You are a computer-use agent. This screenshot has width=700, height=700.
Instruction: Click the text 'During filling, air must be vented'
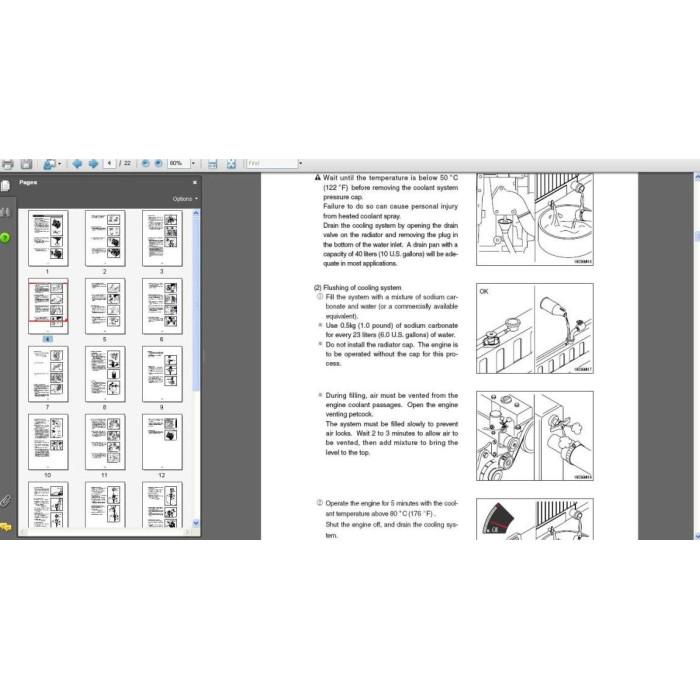(378, 396)
